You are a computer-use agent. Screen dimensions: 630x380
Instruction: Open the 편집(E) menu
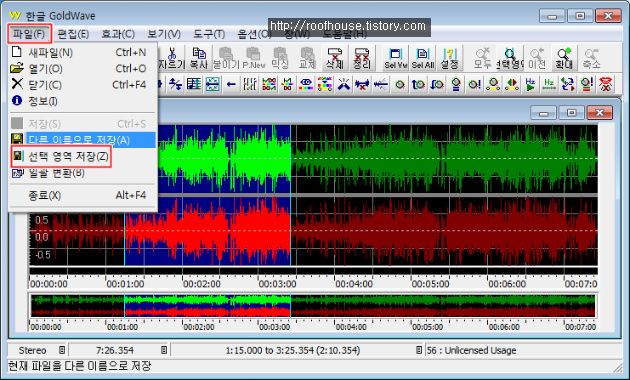click(73, 34)
